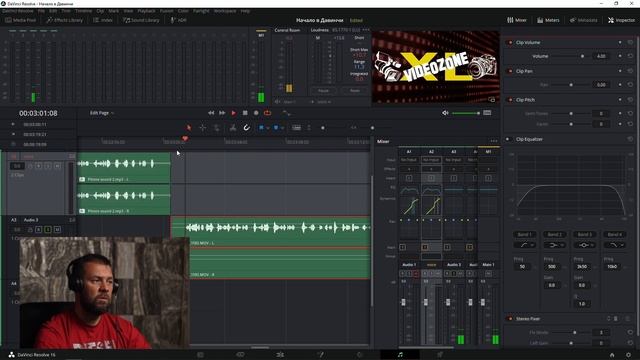Select the Pointer selection tool

(x=189, y=128)
